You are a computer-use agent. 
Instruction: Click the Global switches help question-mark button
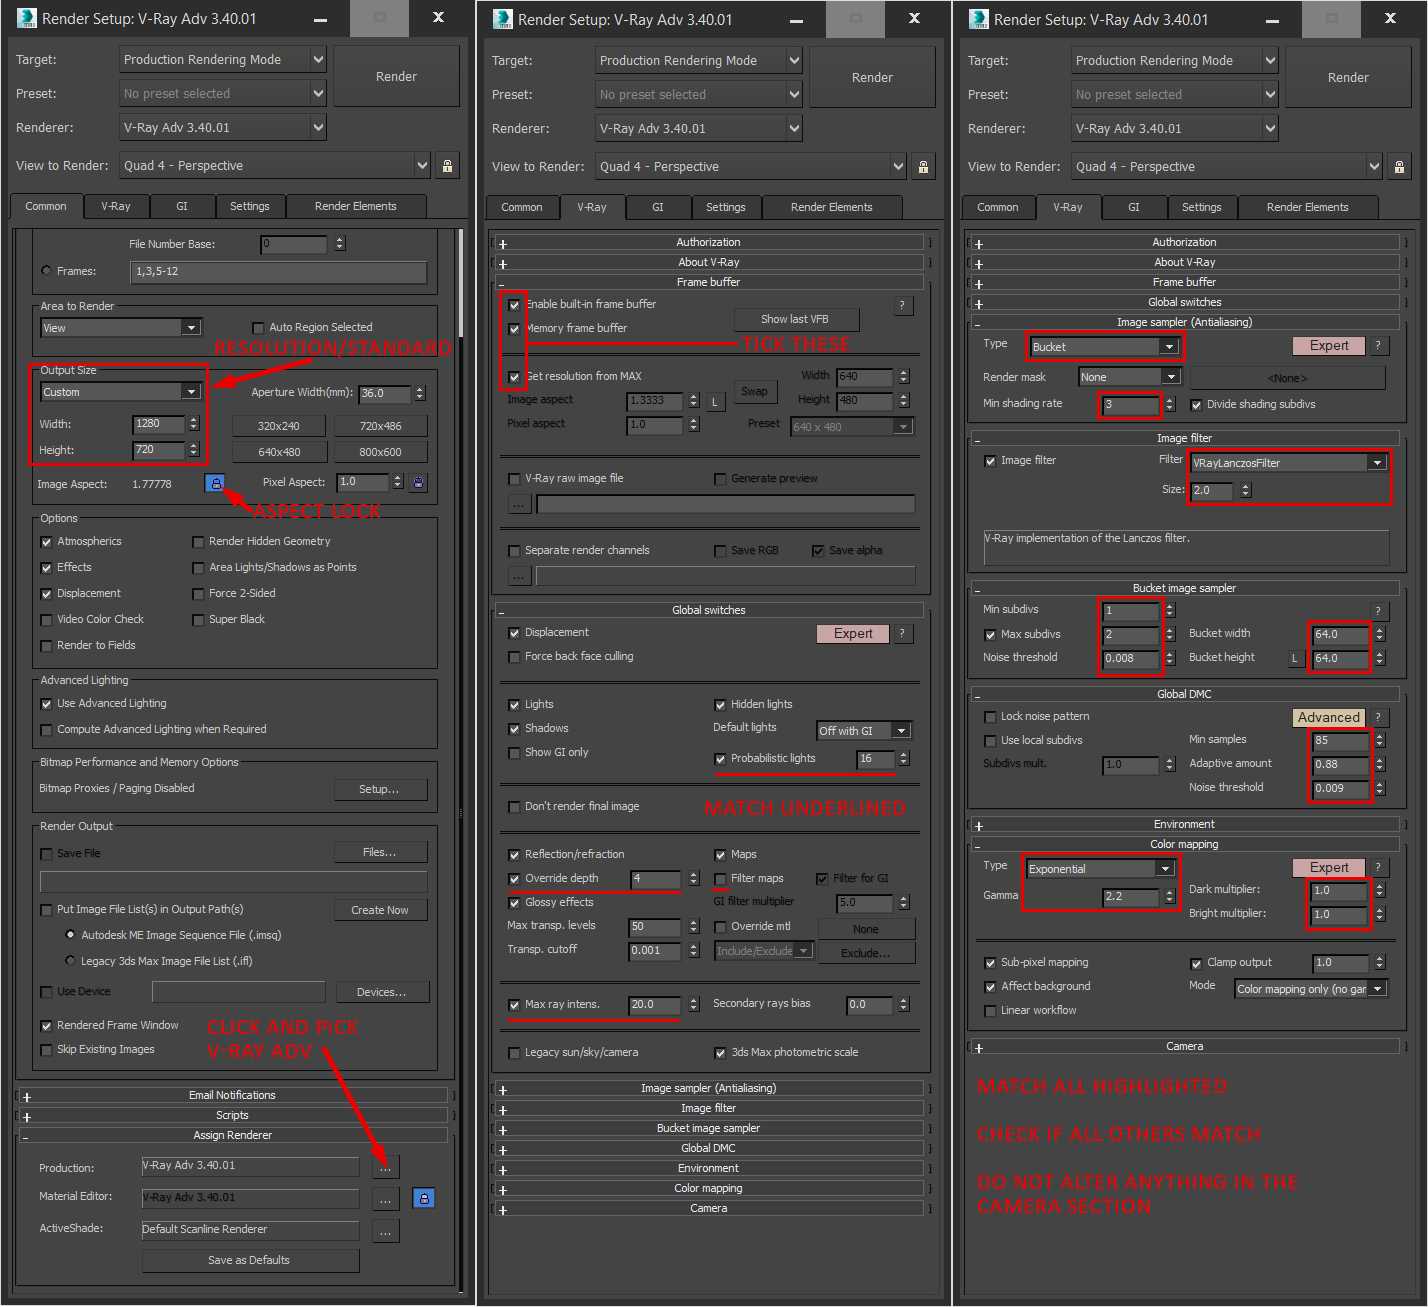902,633
